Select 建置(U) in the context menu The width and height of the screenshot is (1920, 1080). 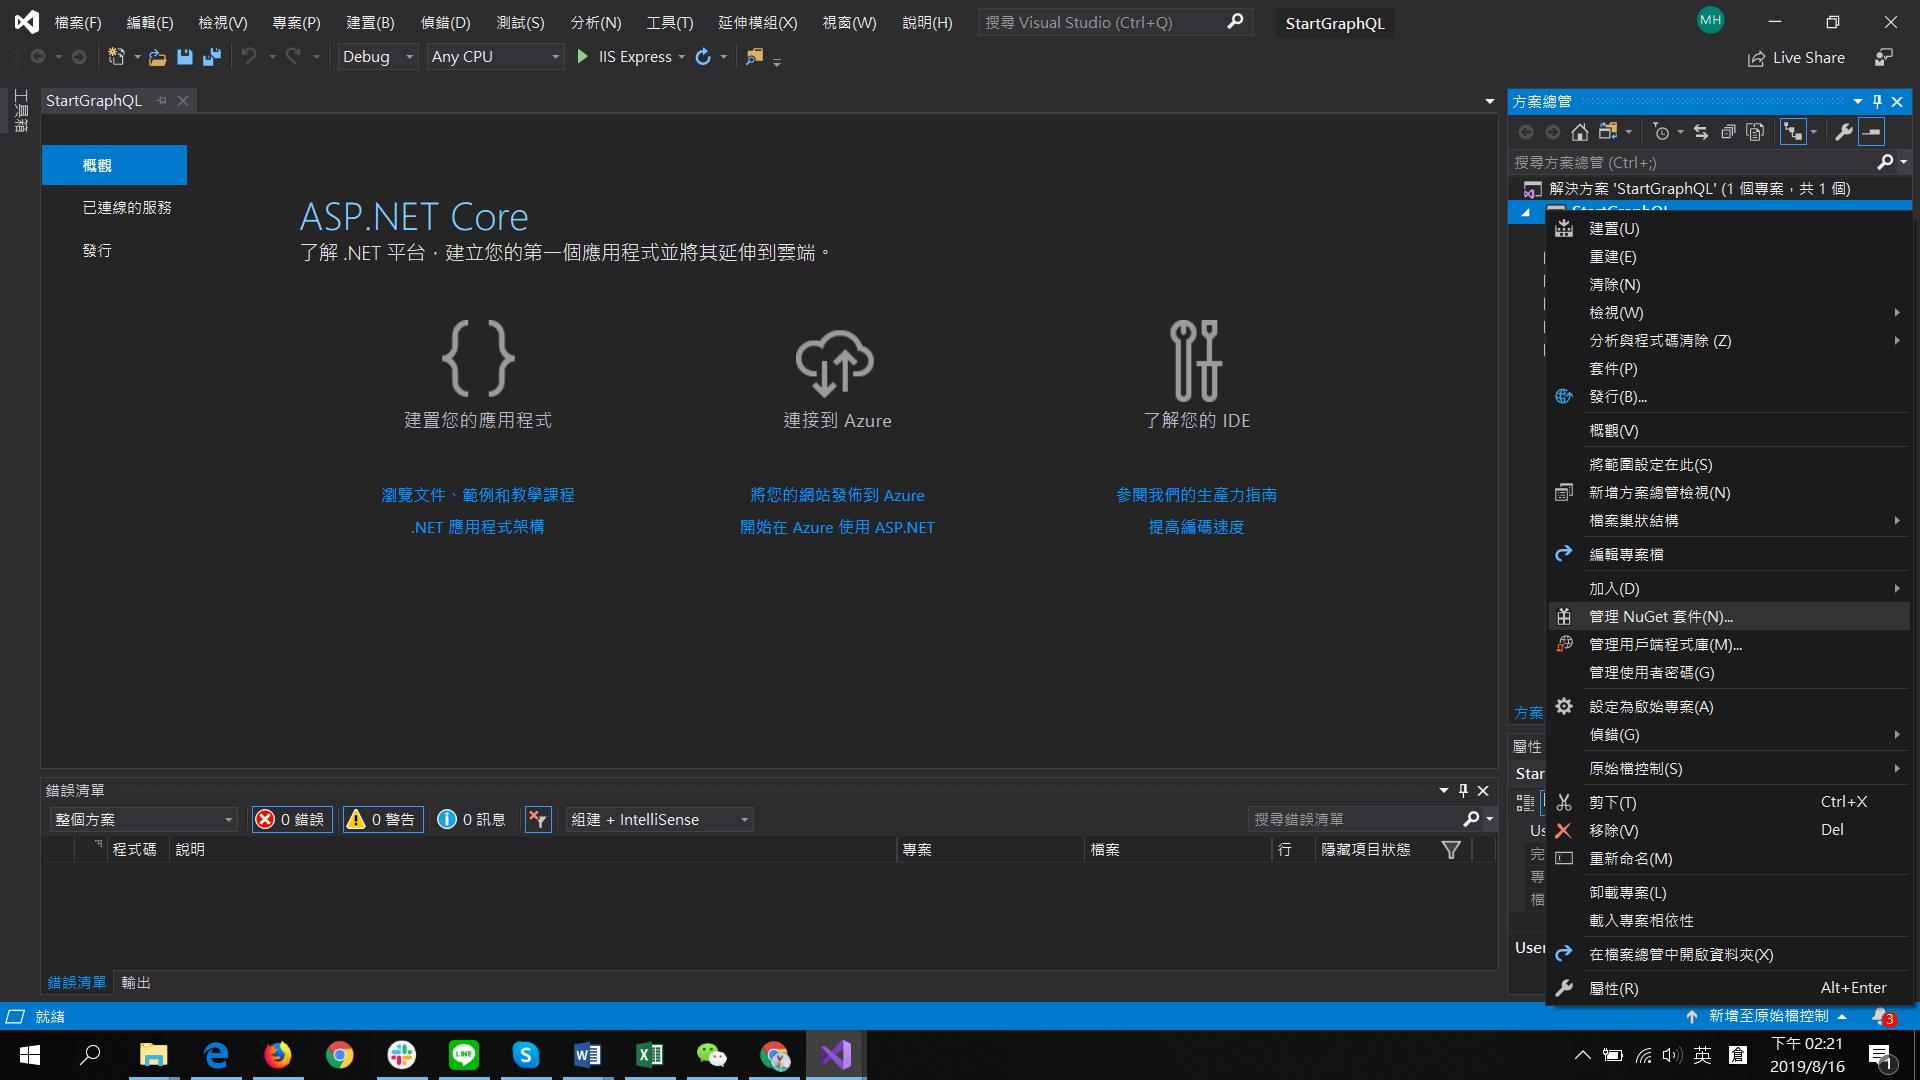click(x=1730, y=229)
